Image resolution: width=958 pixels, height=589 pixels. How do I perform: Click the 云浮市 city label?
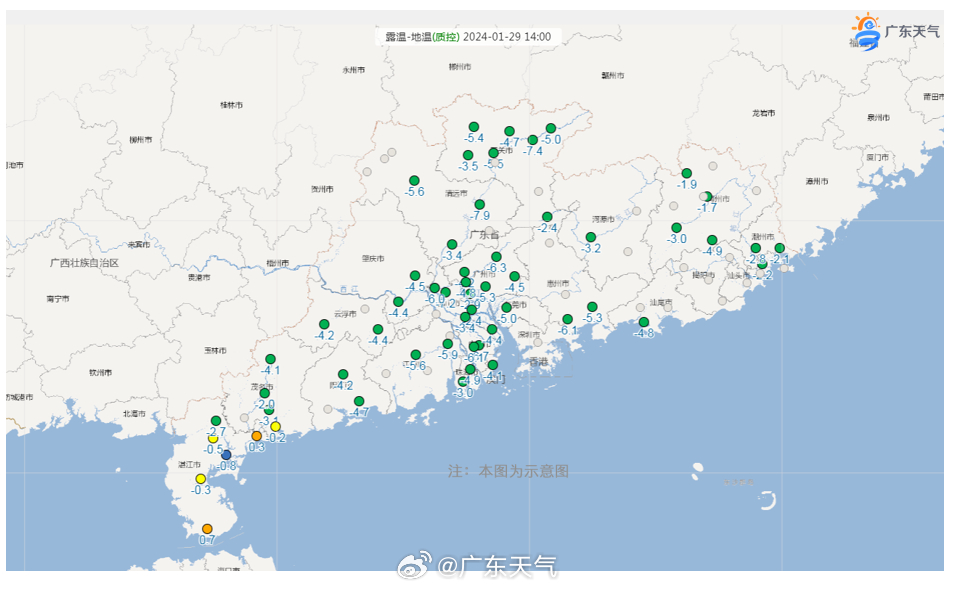coord(345,314)
